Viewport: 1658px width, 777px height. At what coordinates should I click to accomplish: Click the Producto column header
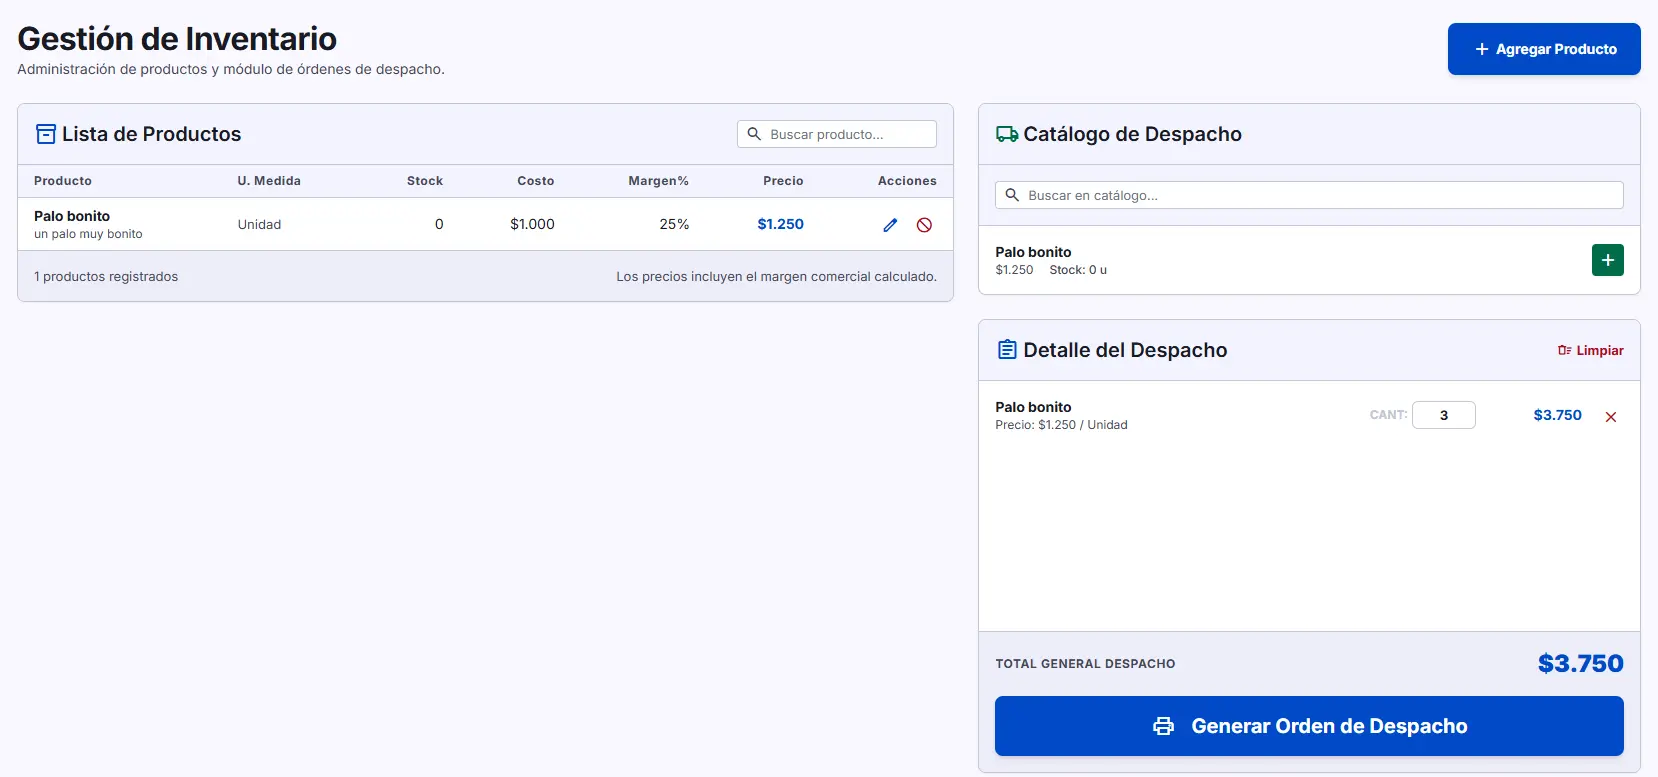point(63,181)
